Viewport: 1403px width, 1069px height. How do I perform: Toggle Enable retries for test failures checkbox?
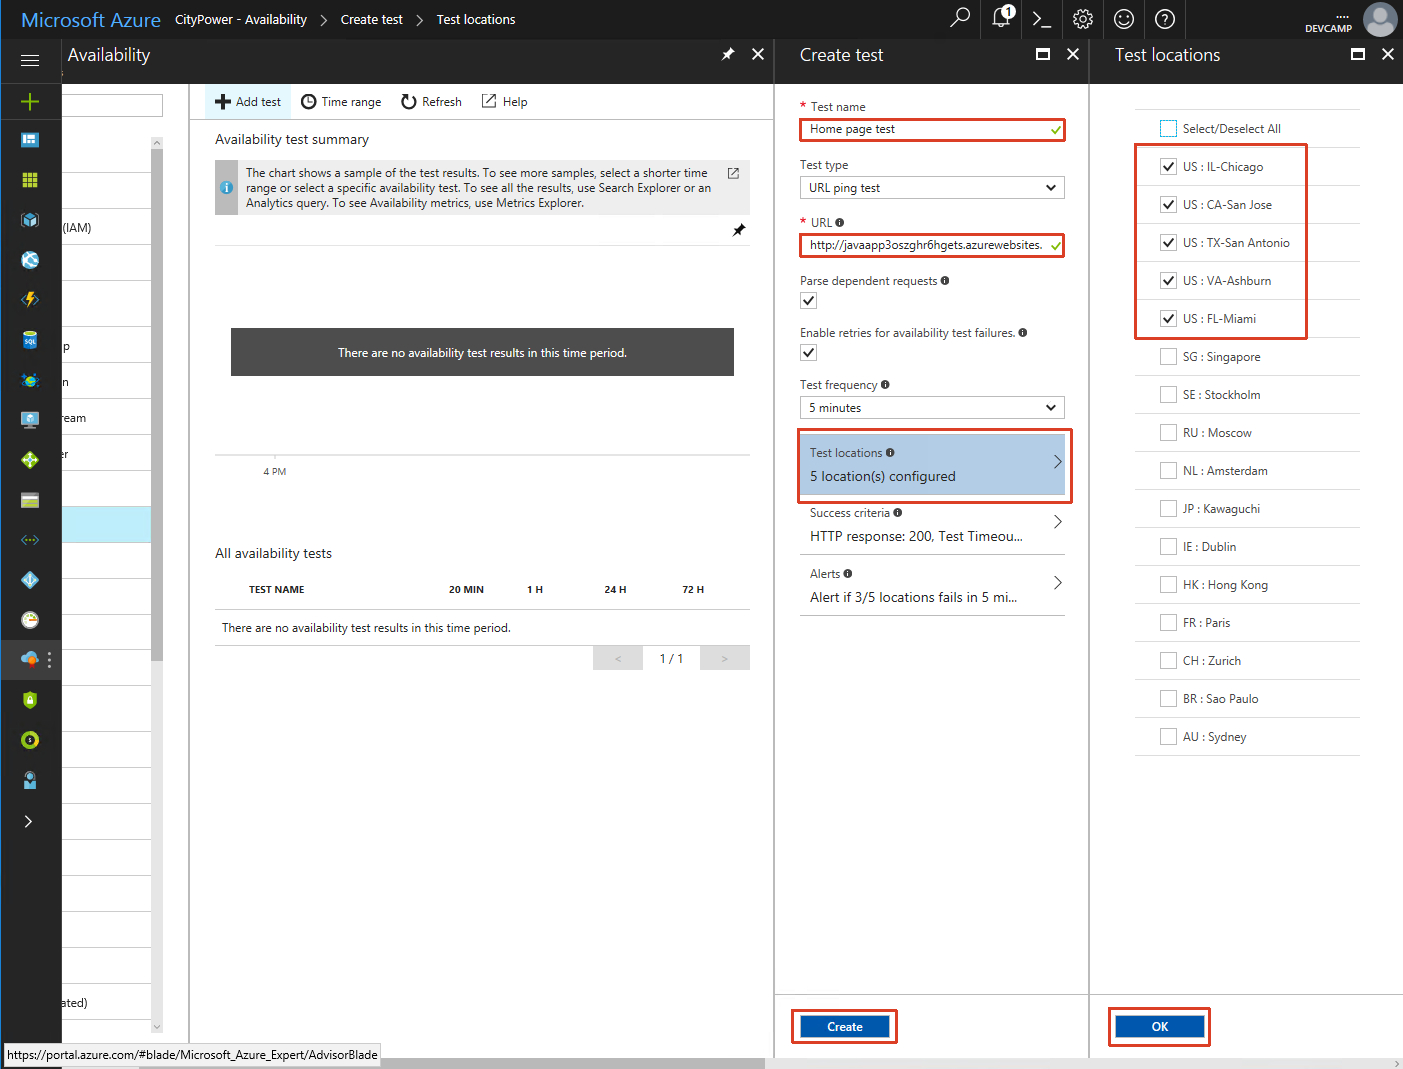(809, 353)
